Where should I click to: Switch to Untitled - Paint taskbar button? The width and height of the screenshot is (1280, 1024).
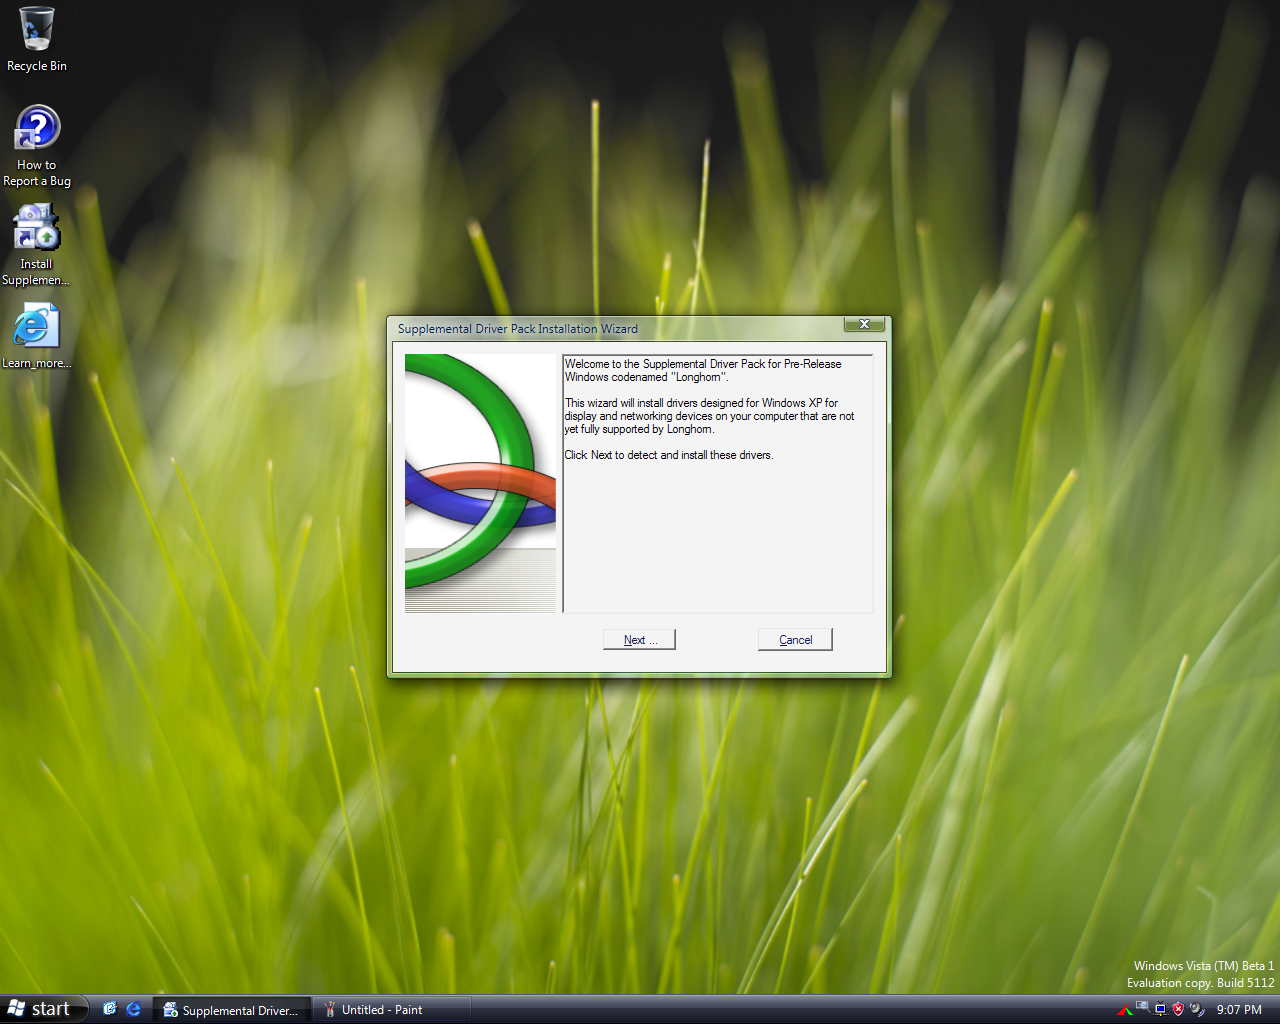392,1010
